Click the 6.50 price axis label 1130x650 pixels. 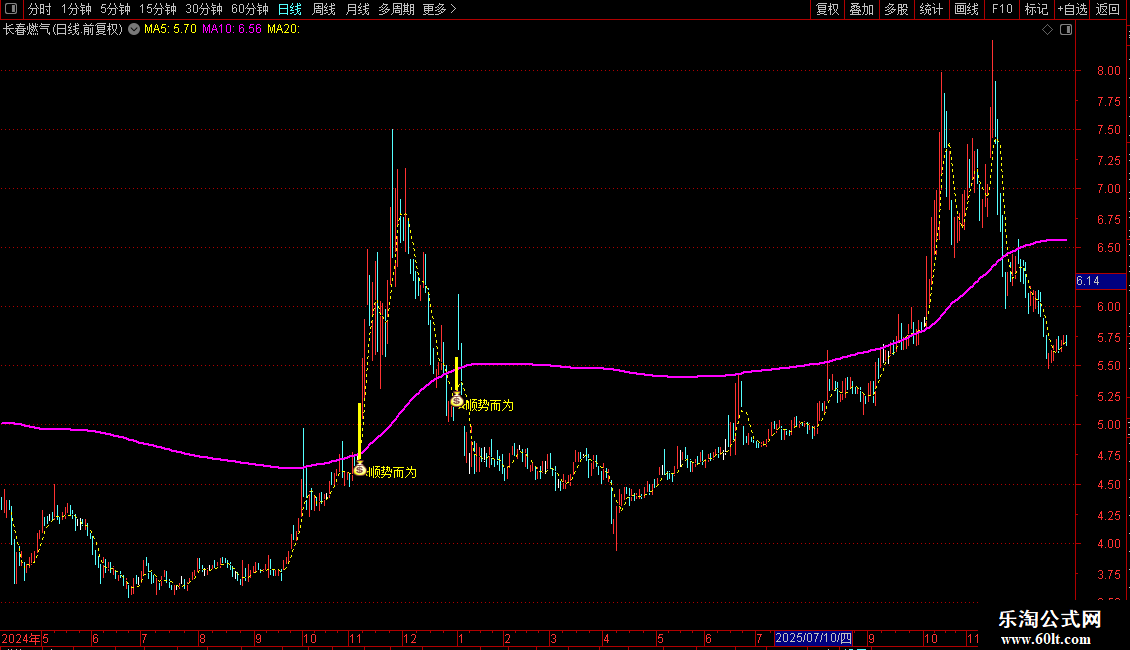click(1108, 248)
